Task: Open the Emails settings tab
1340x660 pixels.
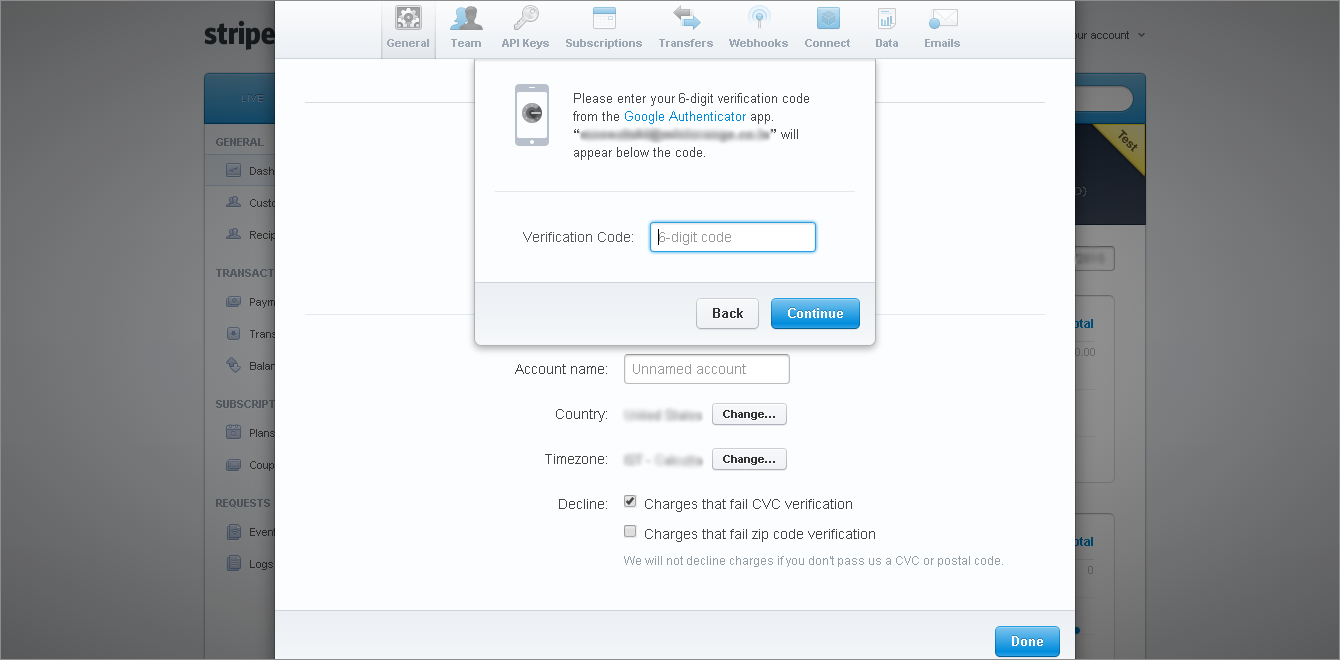Action: [942, 28]
